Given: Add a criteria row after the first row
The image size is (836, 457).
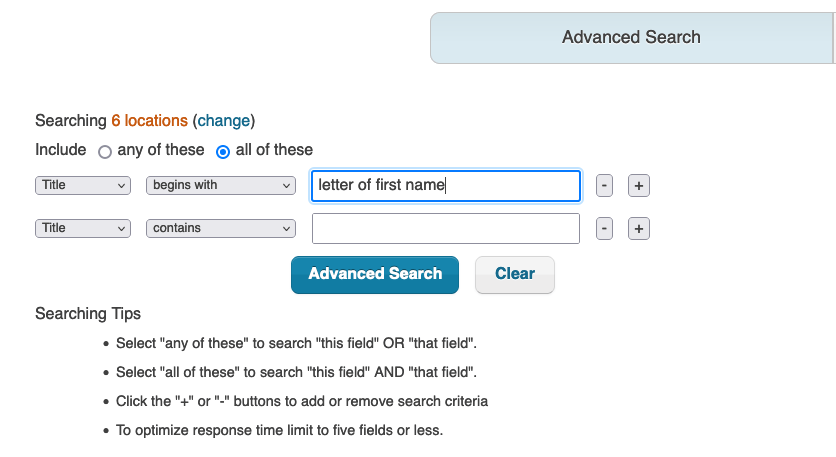Looking at the screenshot, I should [x=639, y=186].
